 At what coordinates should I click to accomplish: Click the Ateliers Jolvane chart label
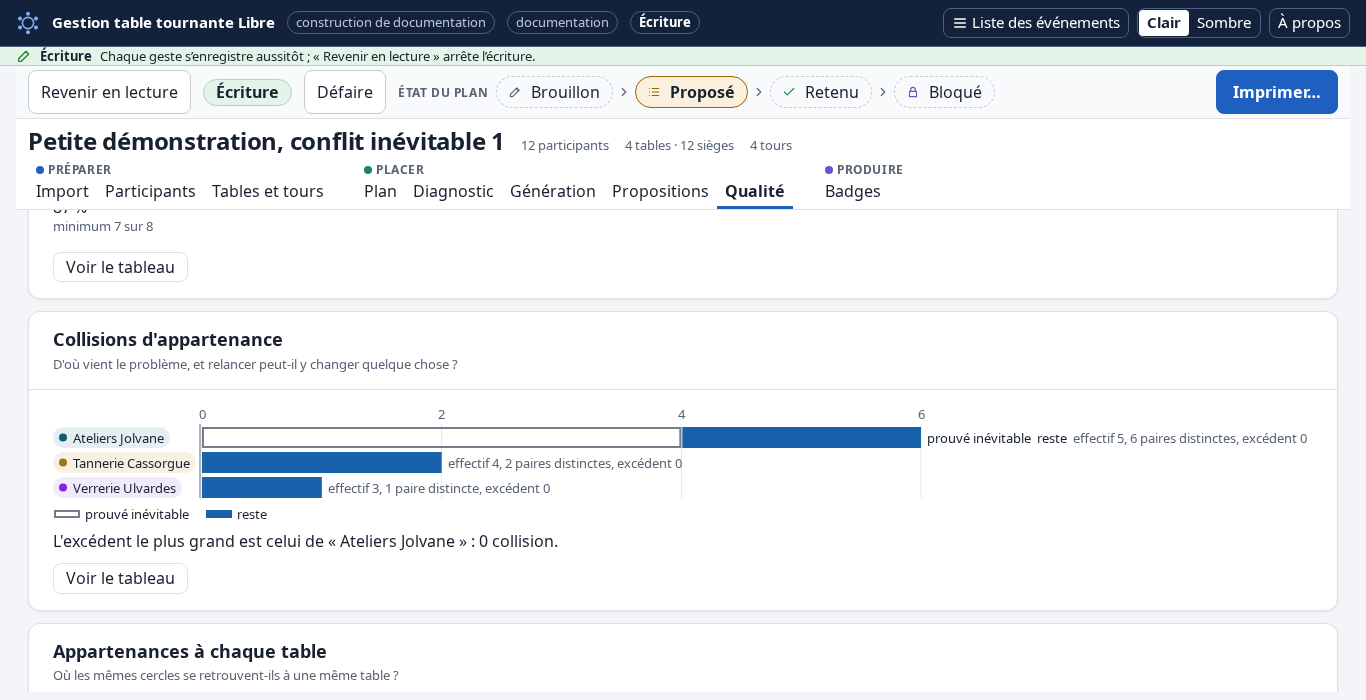[111, 438]
